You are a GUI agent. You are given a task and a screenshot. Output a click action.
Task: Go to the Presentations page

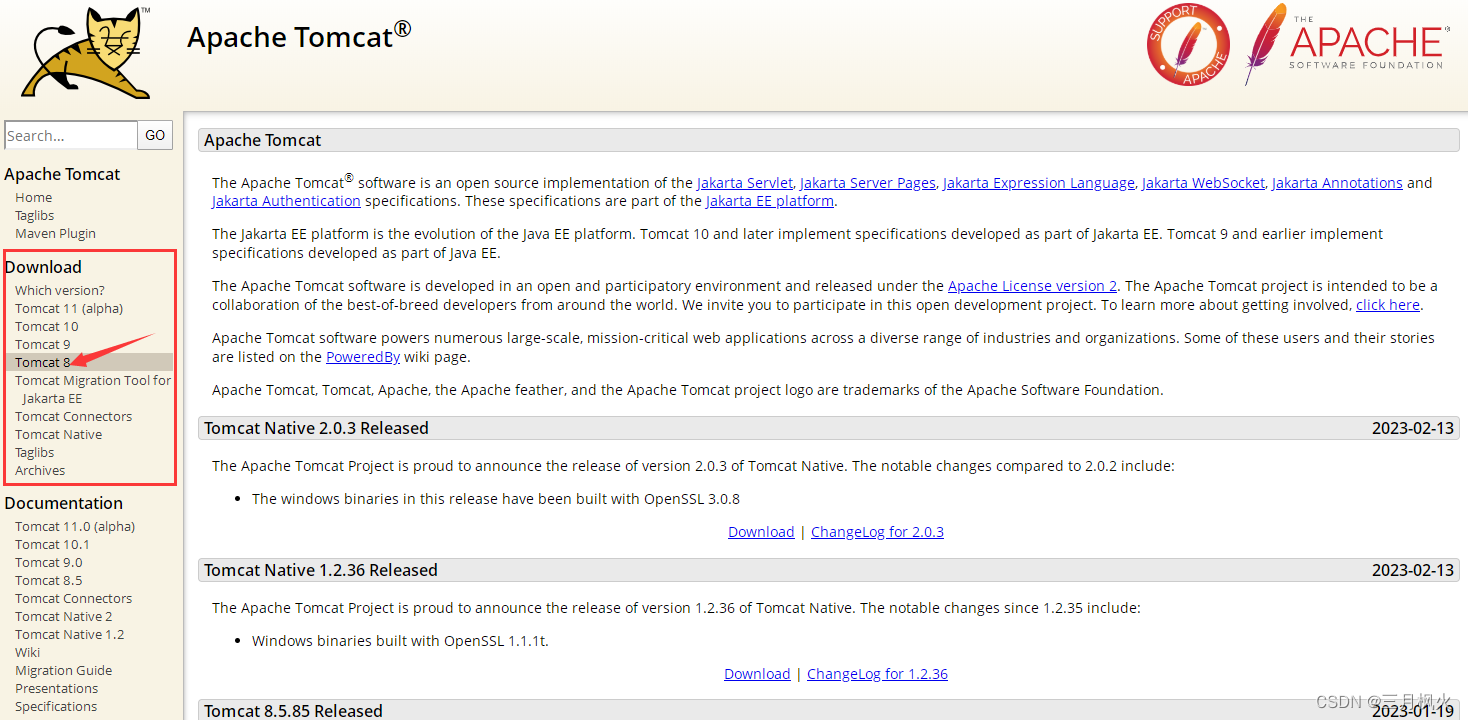pos(57,689)
